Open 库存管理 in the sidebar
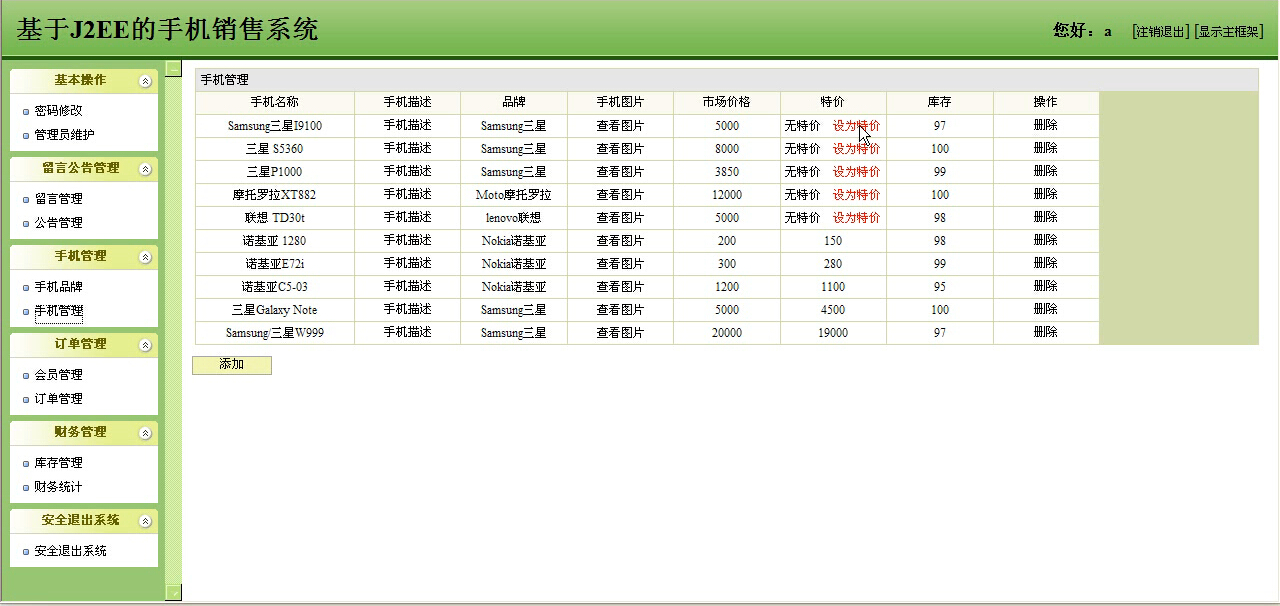Image resolution: width=1280 pixels, height=606 pixels. 58,463
